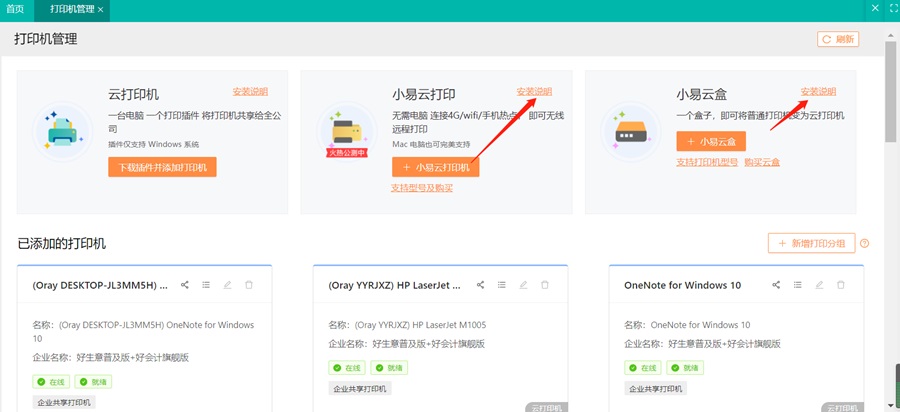Add a 小易云打印机

[436, 167]
